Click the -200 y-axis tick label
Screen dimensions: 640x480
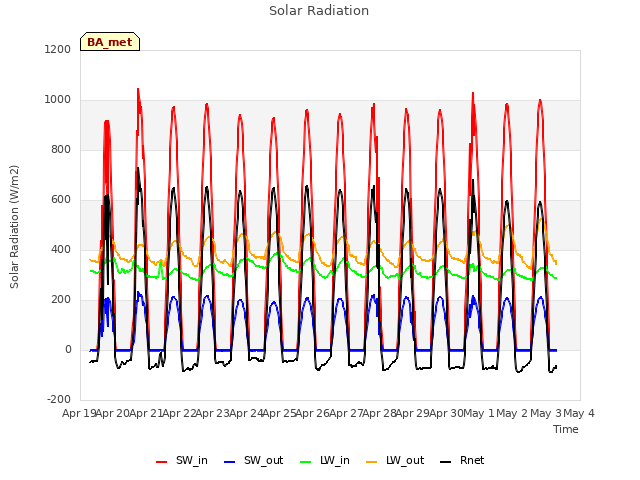(x=59, y=400)
